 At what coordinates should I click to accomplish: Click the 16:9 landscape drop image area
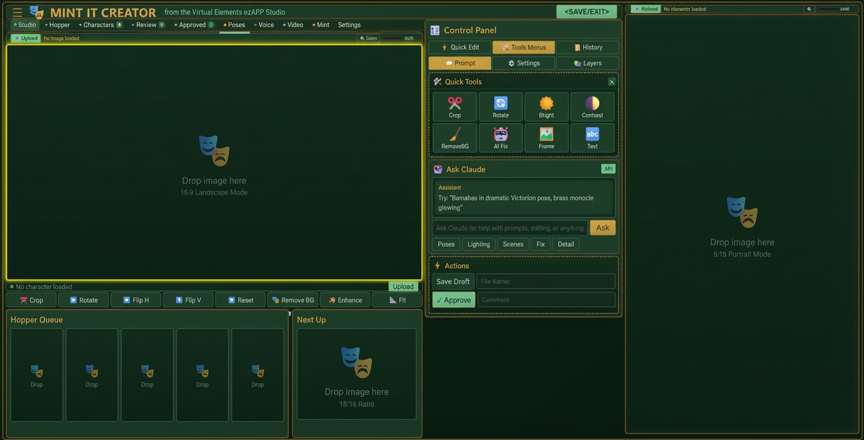pyautogui.click(x=214, y=162)
